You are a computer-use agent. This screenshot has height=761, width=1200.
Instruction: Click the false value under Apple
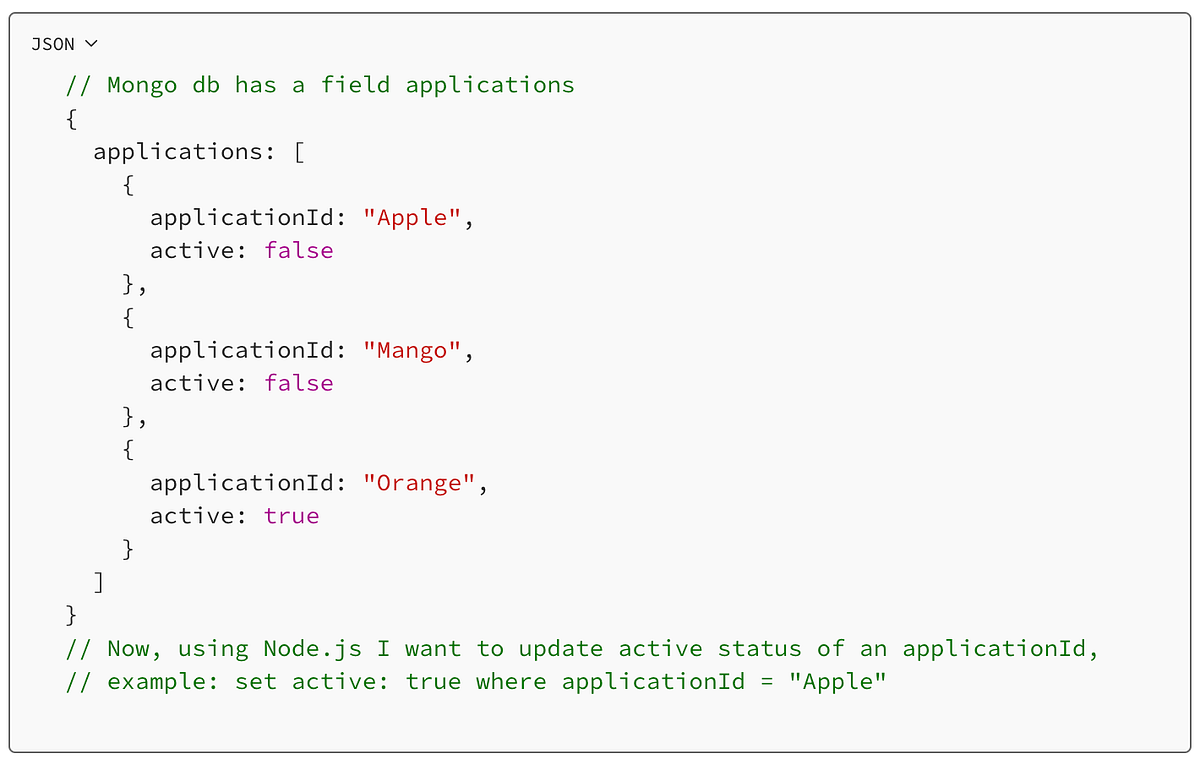point(299,250)
